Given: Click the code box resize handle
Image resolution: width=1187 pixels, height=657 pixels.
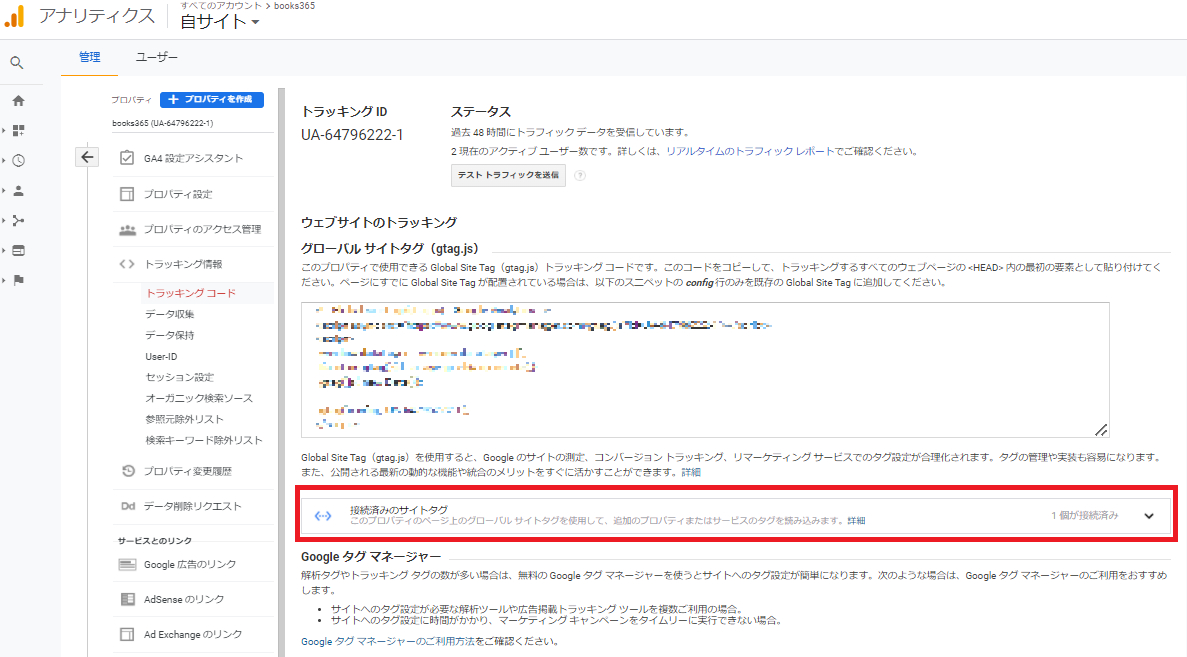Looking at the screenshot, I should click(1101, 430).
